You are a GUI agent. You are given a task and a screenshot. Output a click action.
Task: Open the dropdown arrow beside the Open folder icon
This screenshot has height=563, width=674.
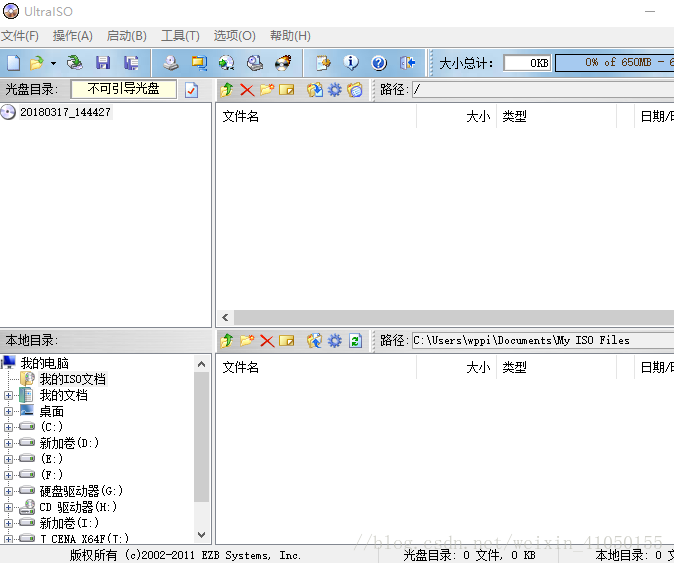(53, 63)
